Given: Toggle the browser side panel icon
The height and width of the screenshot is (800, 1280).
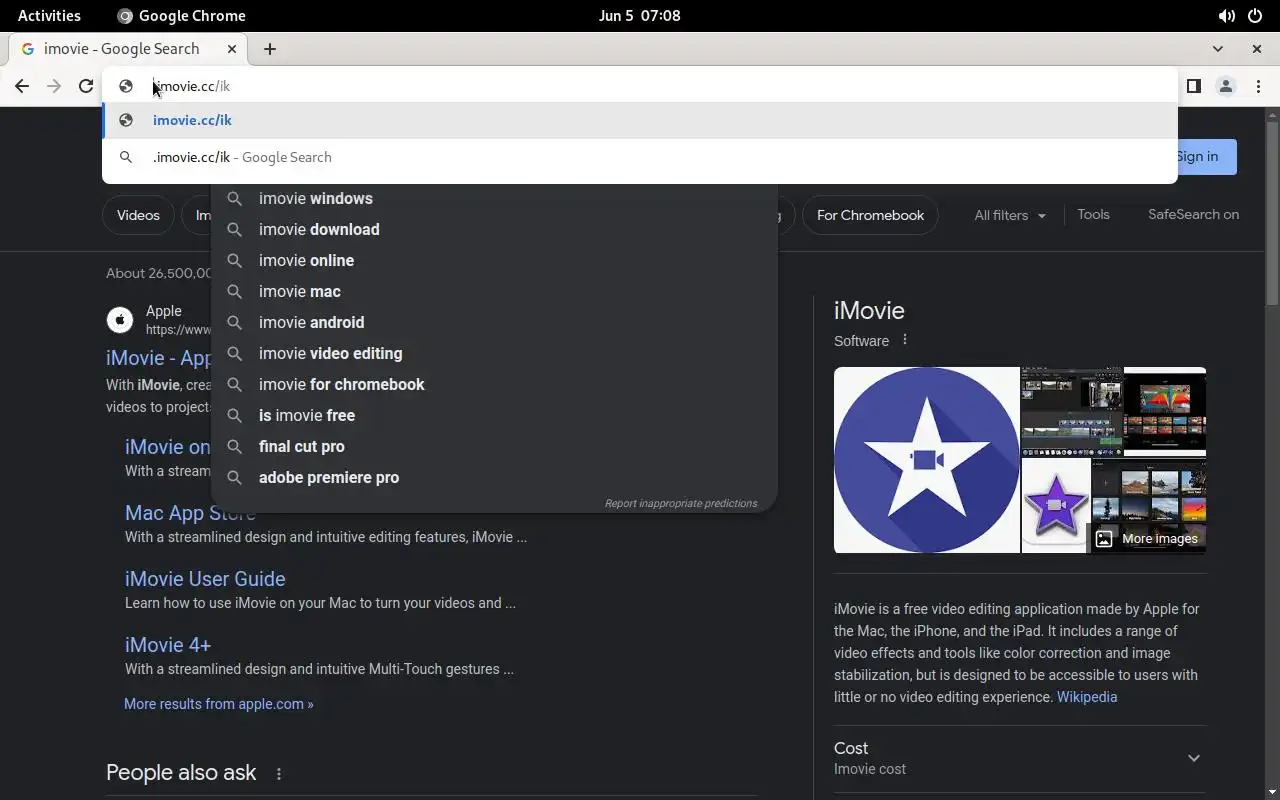Looking at the screenshot, I should 1193,86.
